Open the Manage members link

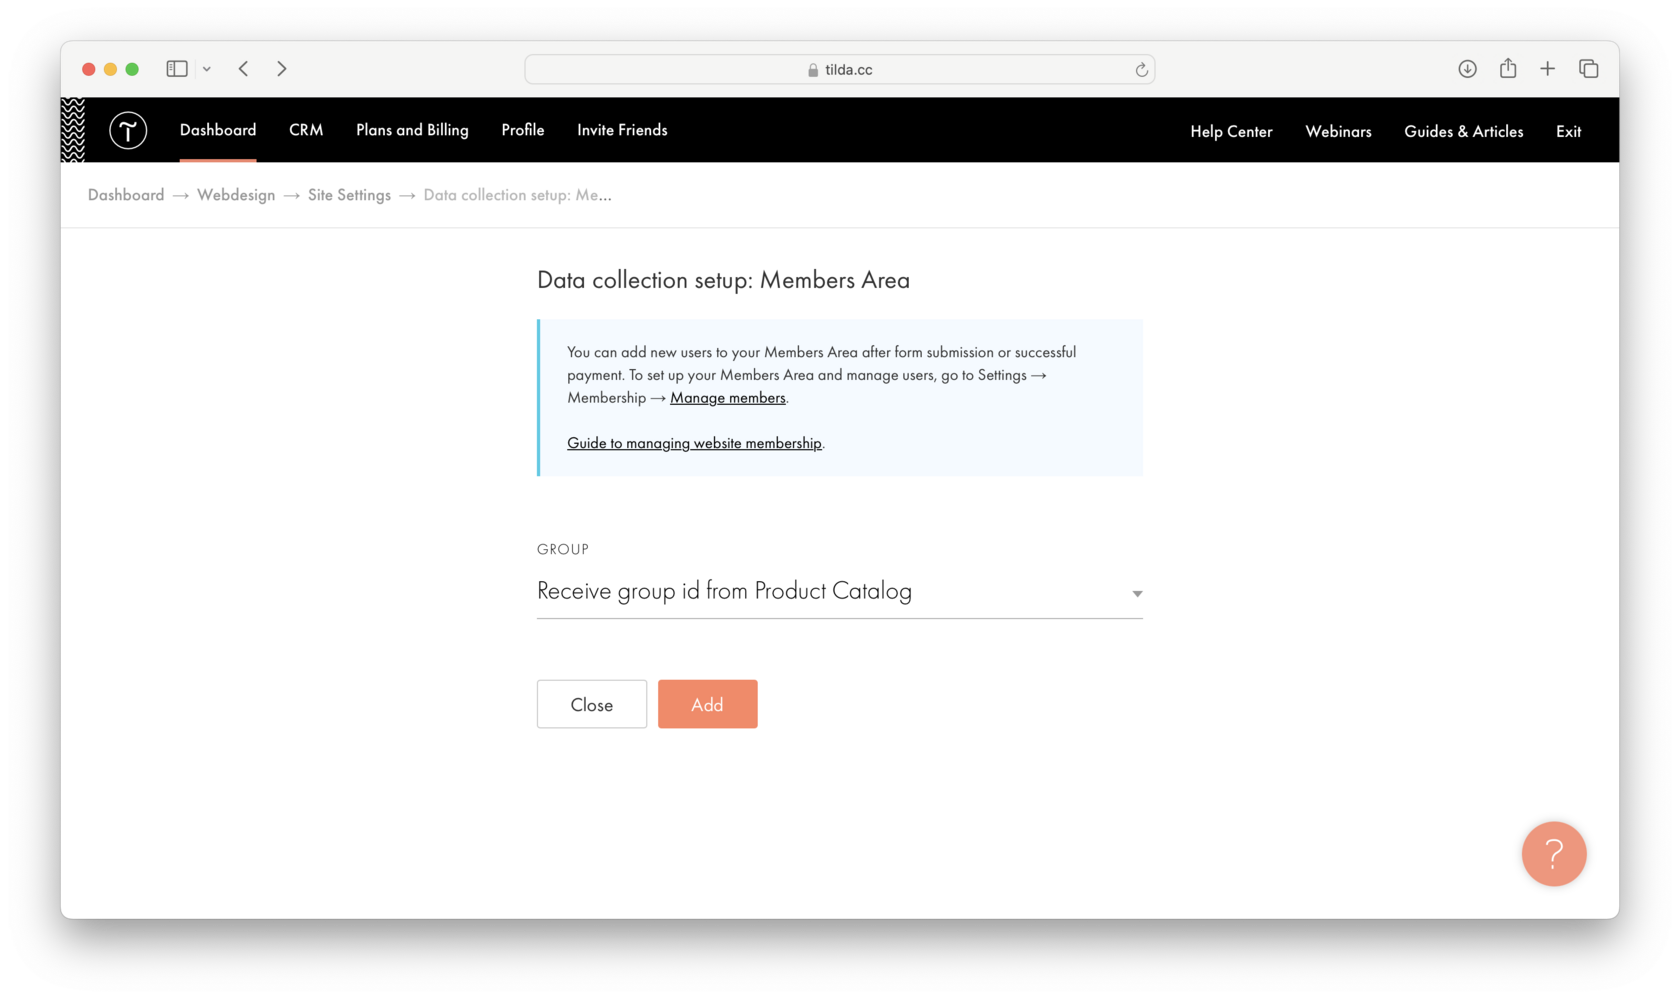727,397
